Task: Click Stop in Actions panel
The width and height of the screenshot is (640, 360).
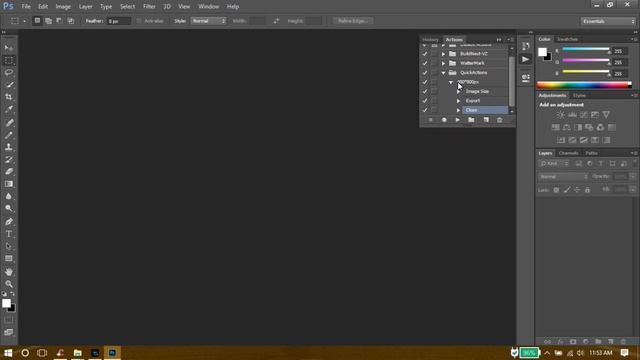Action: point(430,120)
